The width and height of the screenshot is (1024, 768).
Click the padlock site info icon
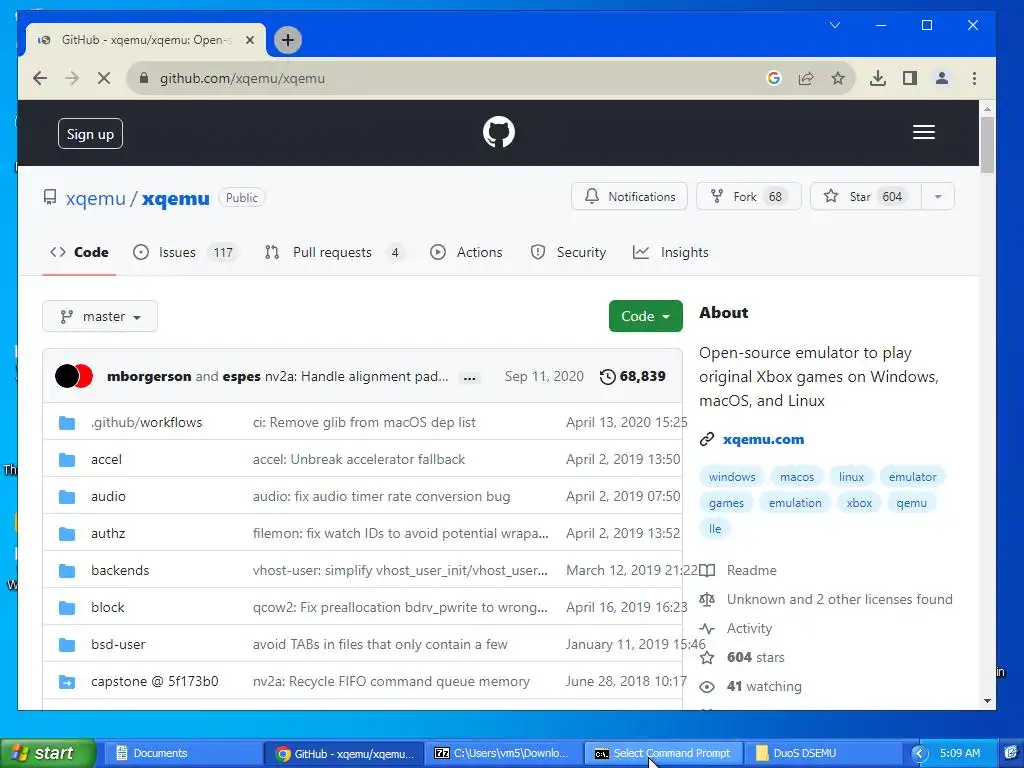144,78
